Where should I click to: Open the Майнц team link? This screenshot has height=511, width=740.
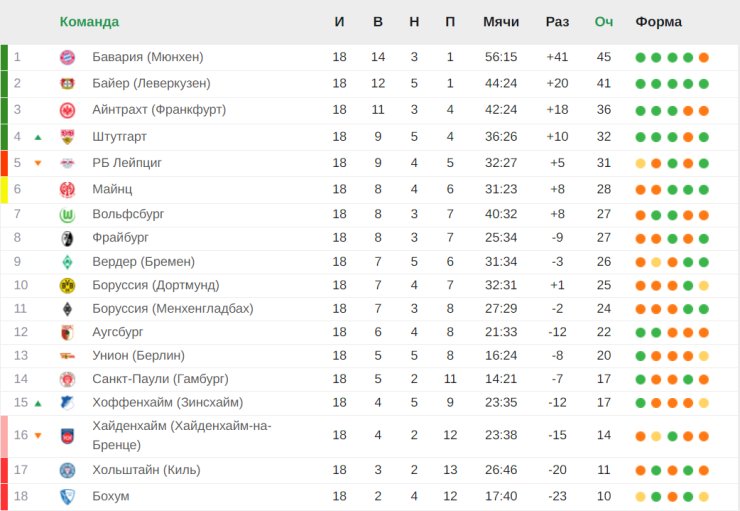(x=112, y=189)
